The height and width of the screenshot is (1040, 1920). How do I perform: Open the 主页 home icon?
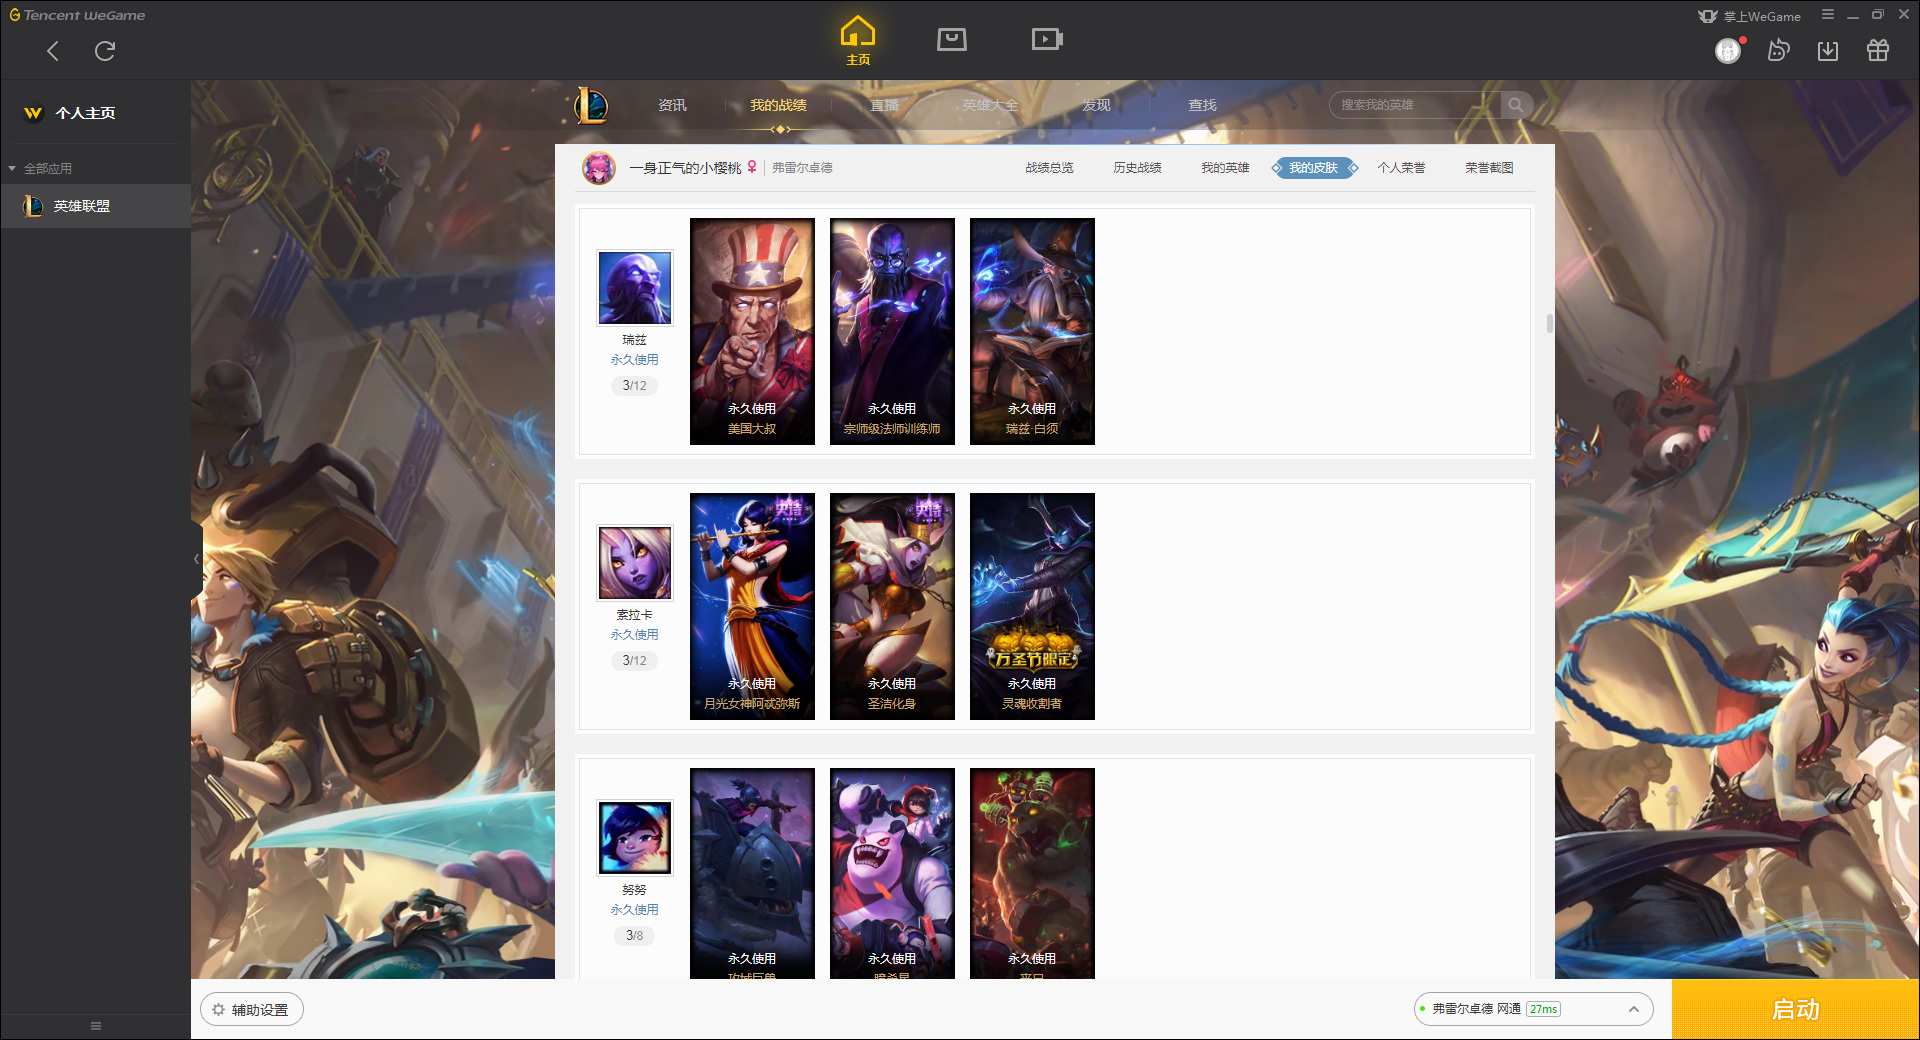[x=858, y=40]
